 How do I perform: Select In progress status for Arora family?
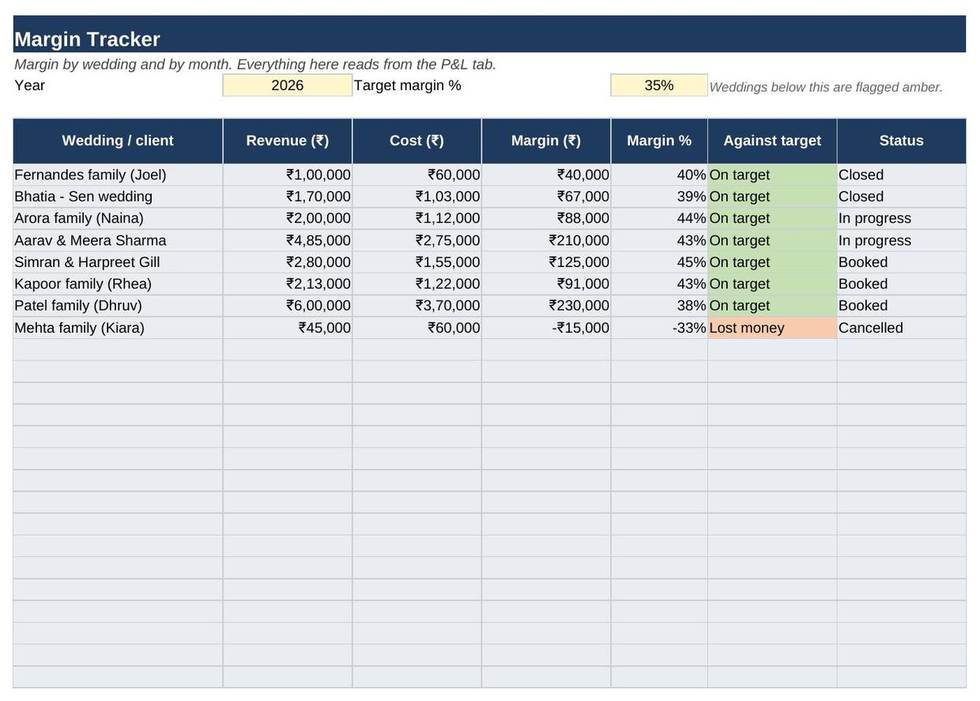(x=901, y=219)
